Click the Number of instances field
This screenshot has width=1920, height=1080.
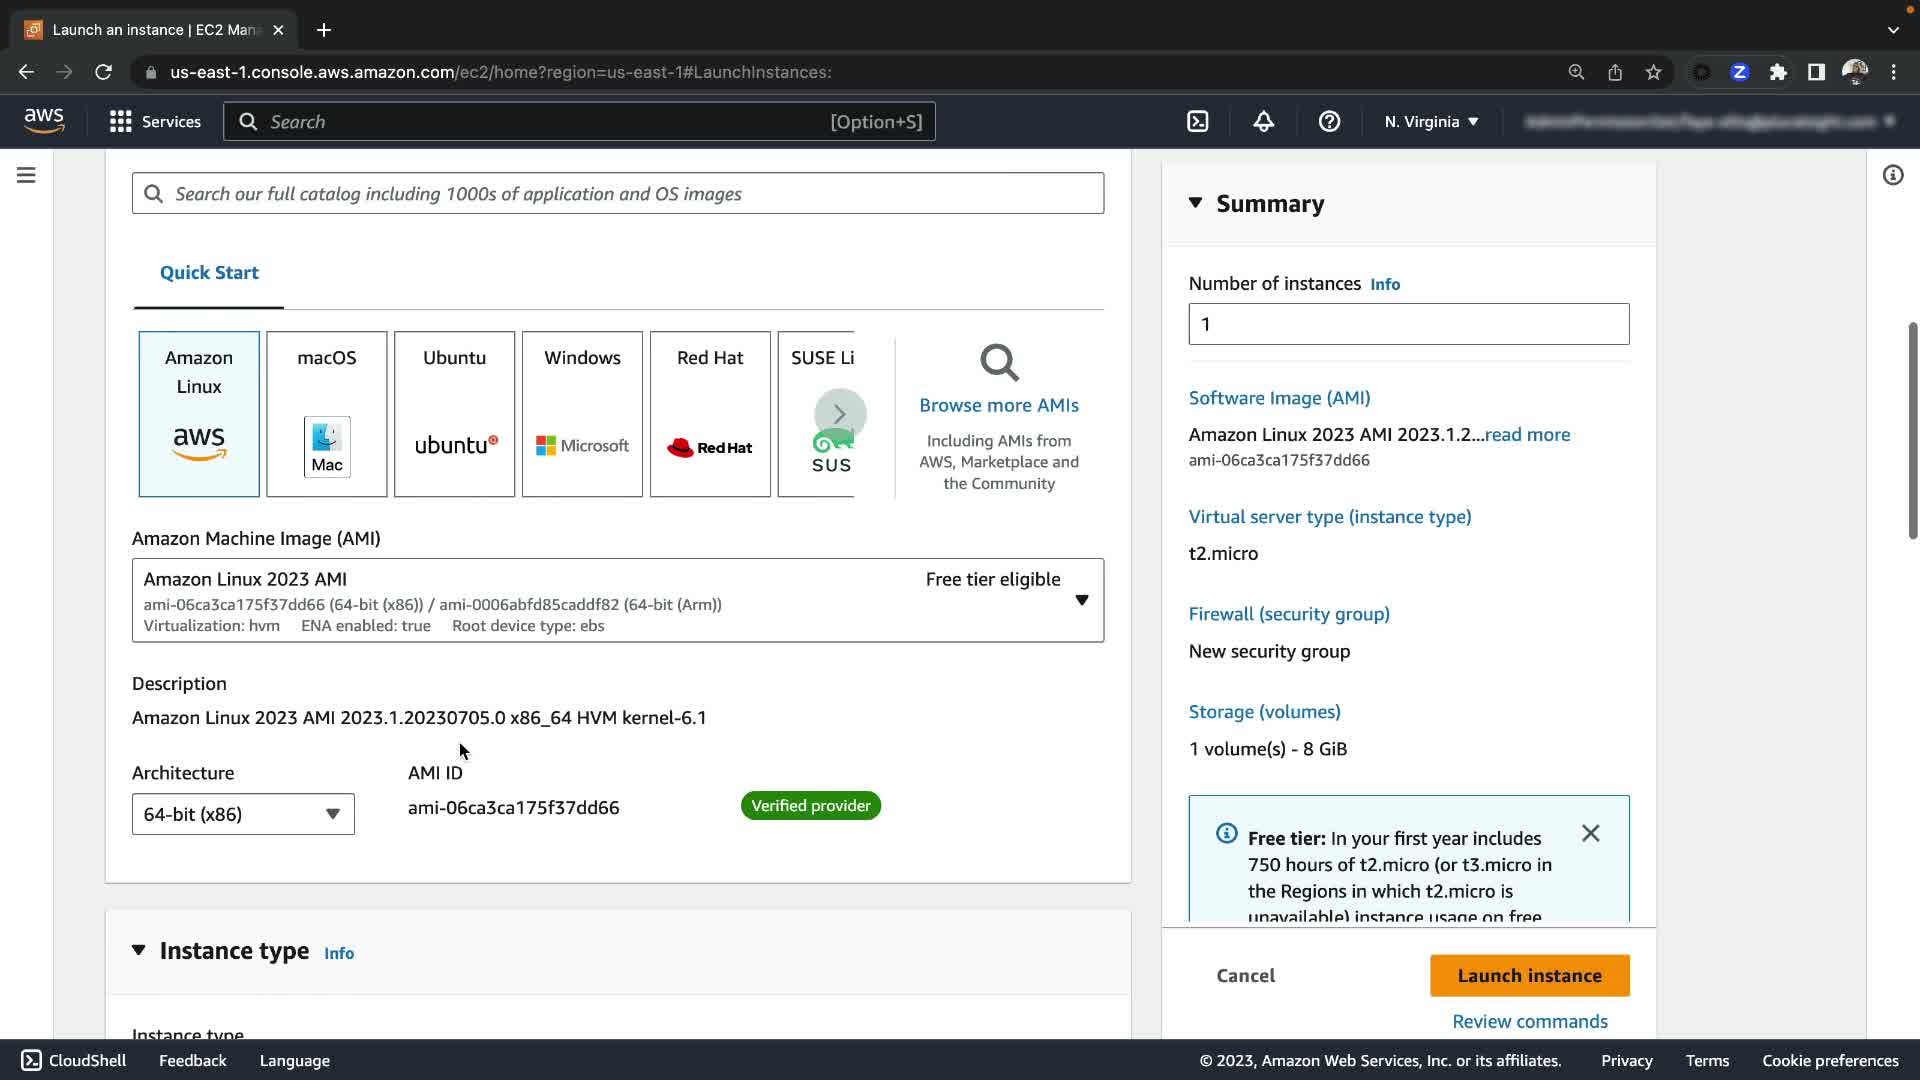coord(1408,324)
